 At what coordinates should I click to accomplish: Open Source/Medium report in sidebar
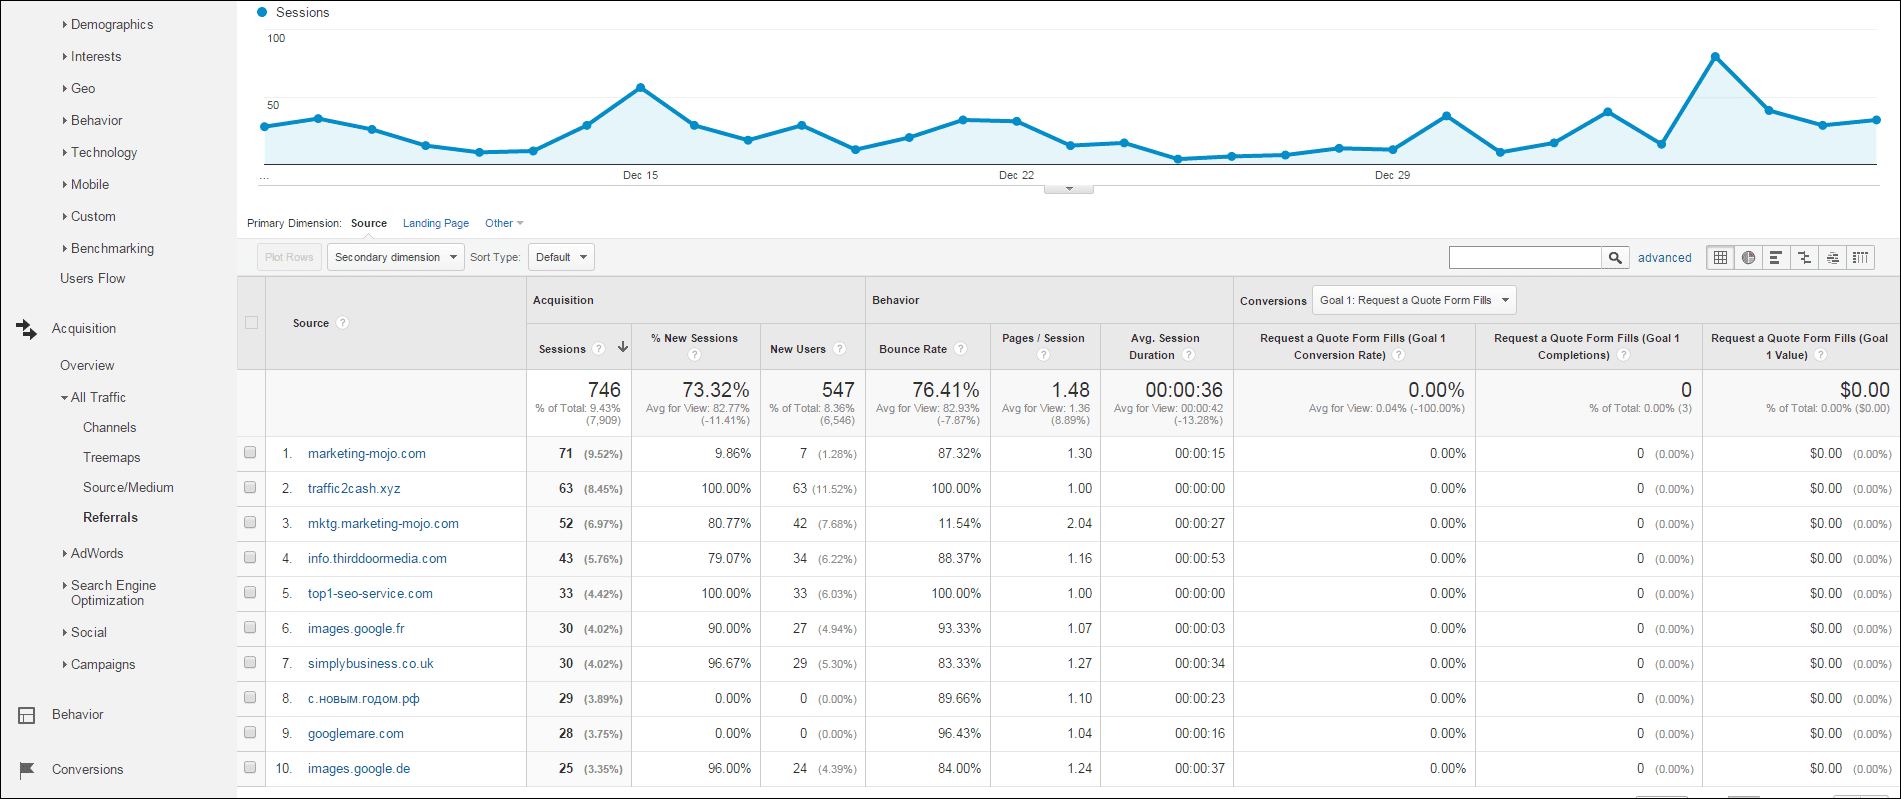[128, 487]
